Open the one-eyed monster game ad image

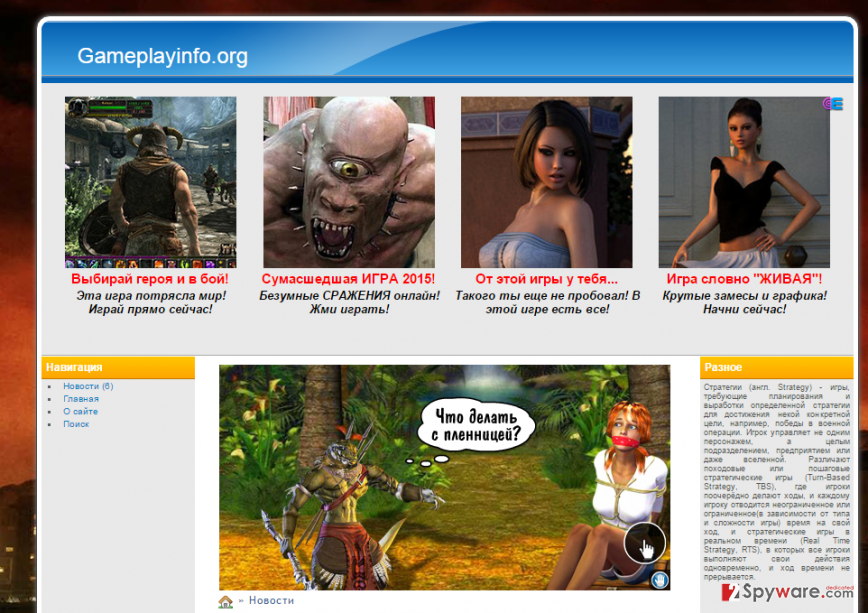349,182
